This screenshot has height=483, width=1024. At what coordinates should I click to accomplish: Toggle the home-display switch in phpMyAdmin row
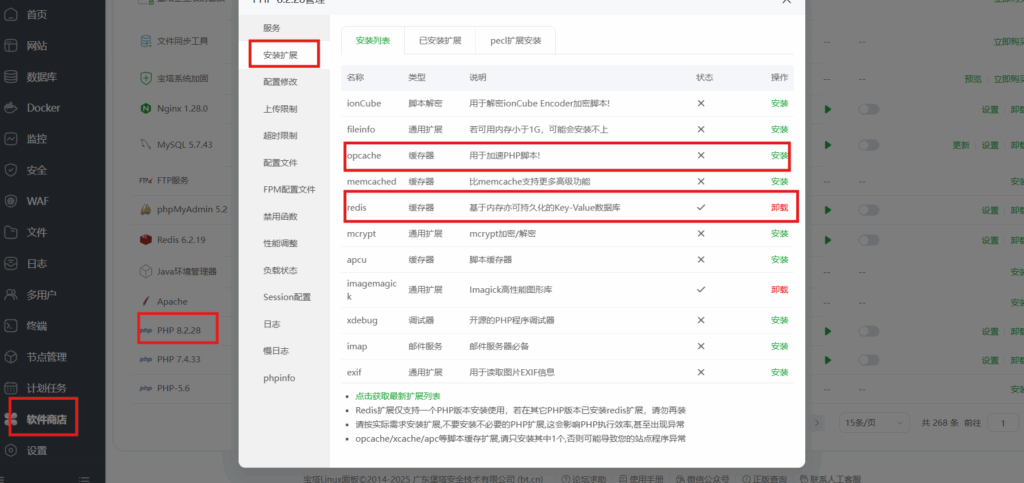(x=869, y=210)
